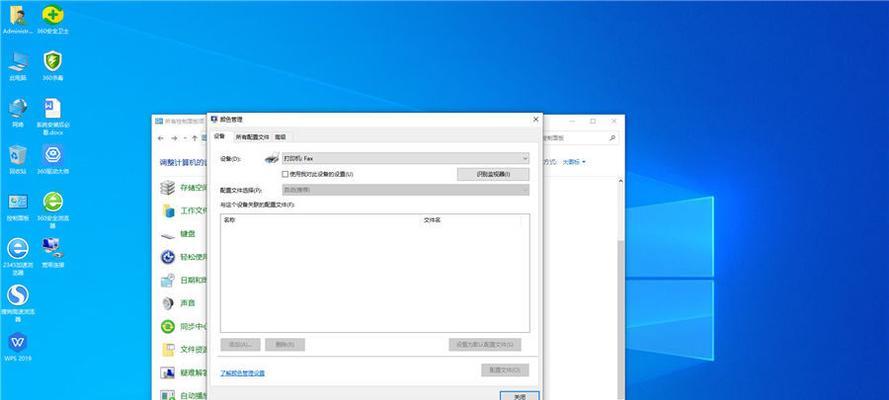Click the 工作文件夹 icon in Control Panel
Viewport: 889px width, 400px height.
168,211
